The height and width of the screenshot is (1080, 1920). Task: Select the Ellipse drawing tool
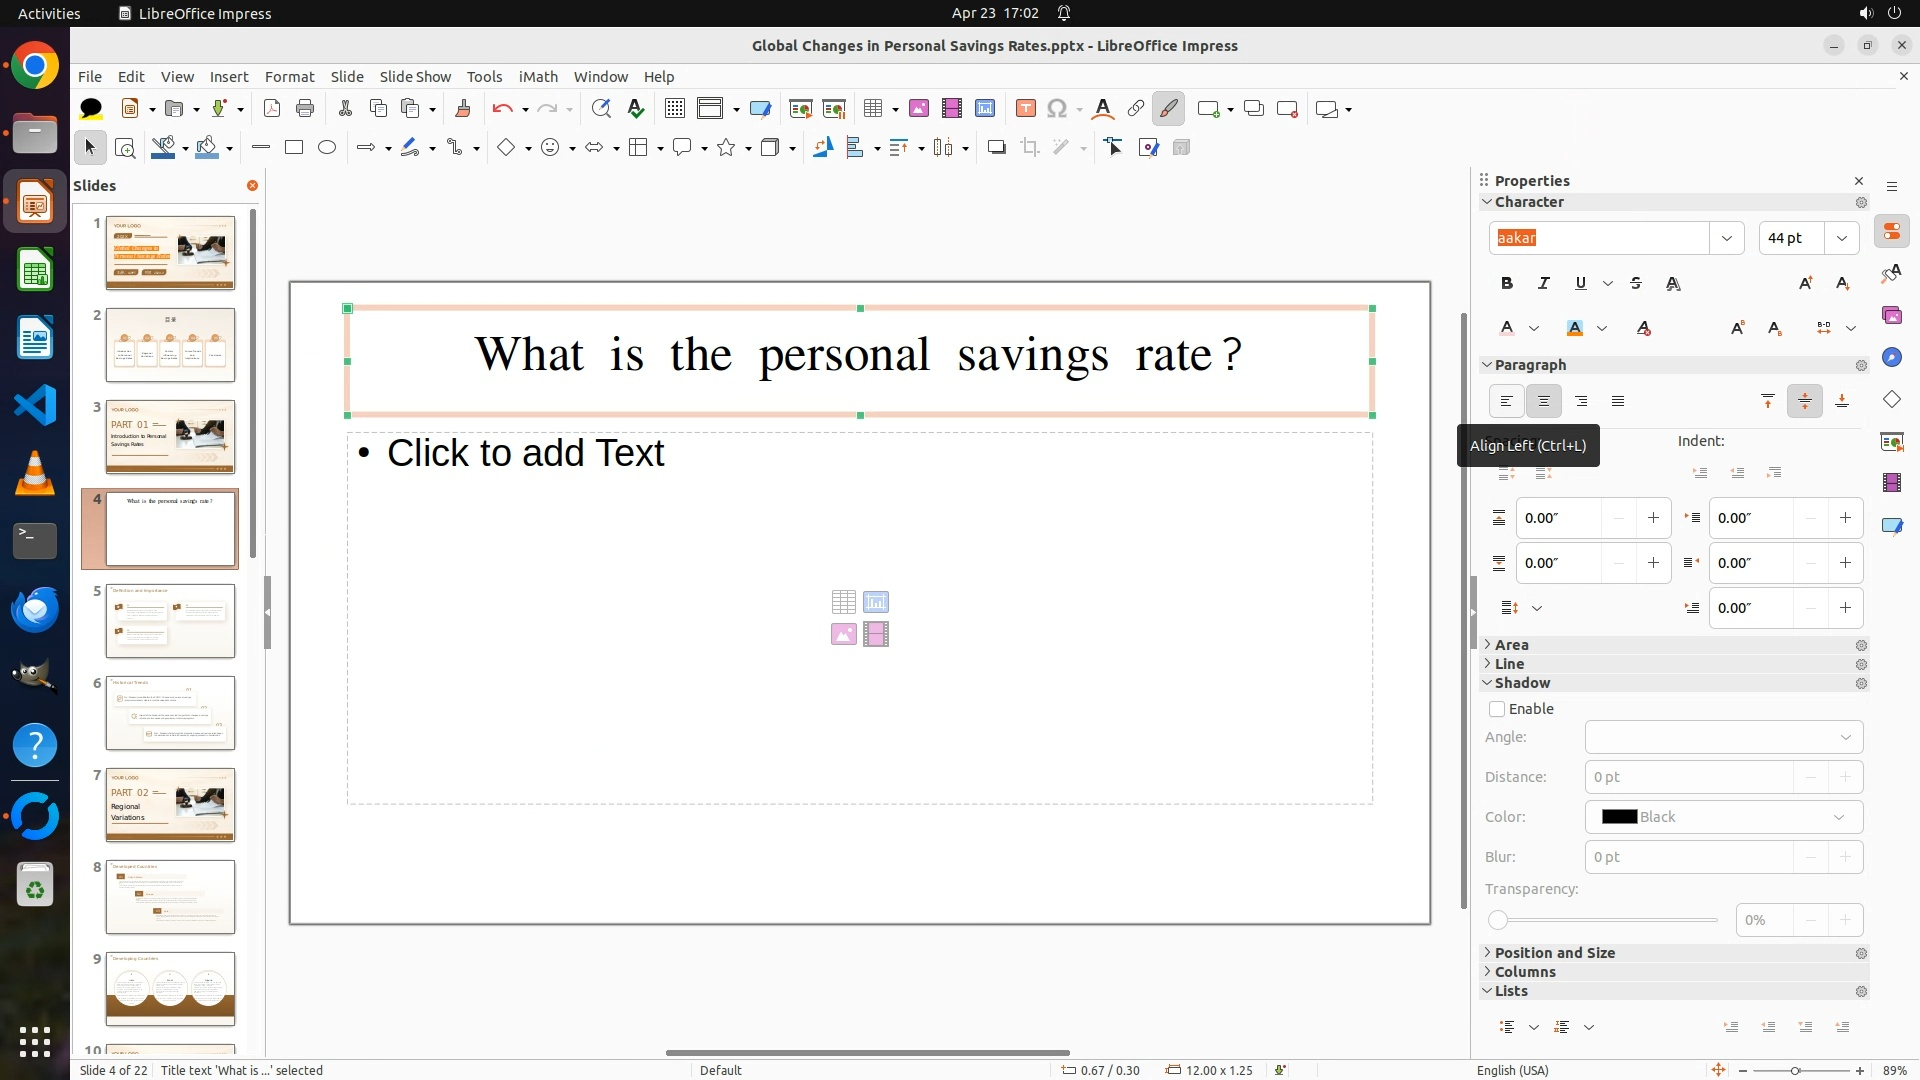(x=327, y=148)
